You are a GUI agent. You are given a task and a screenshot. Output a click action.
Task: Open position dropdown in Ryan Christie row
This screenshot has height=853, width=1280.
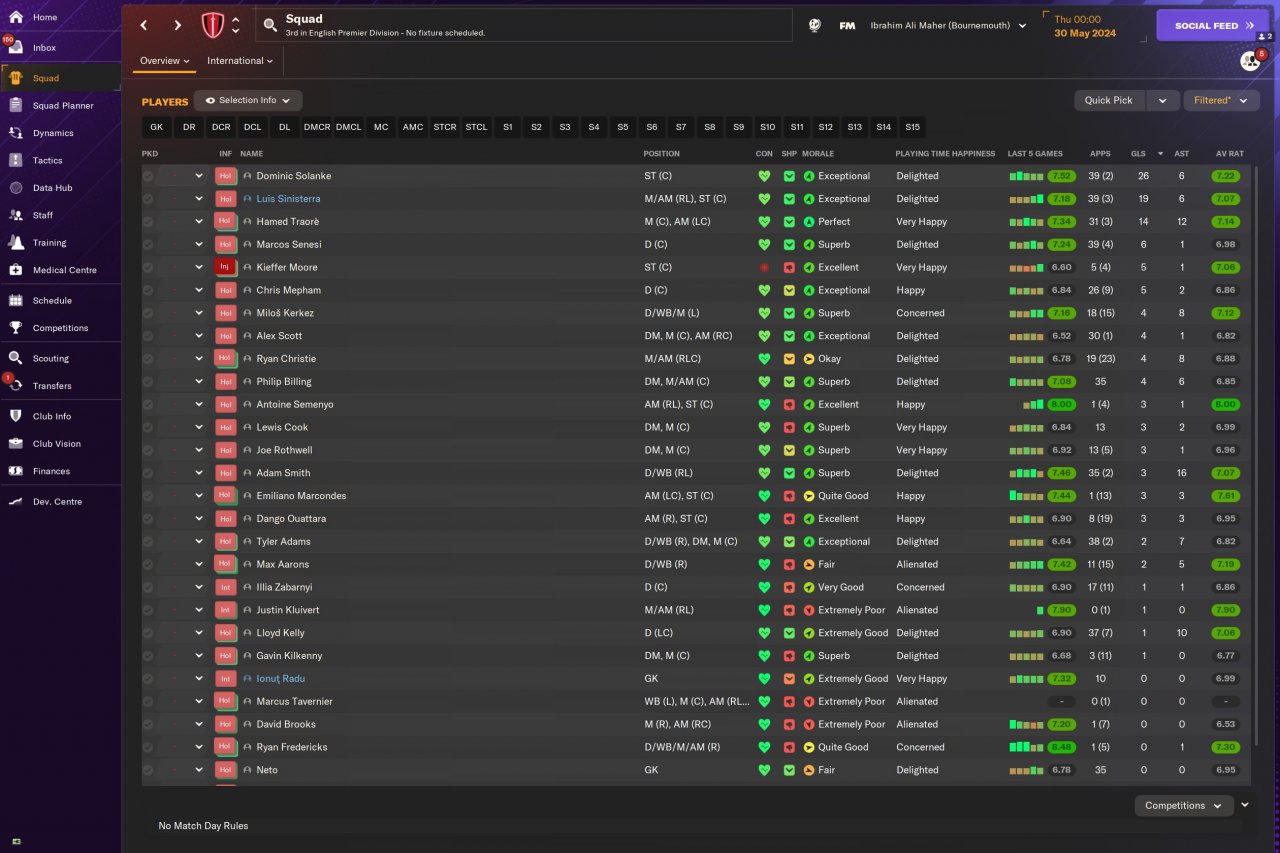[199, 359]
